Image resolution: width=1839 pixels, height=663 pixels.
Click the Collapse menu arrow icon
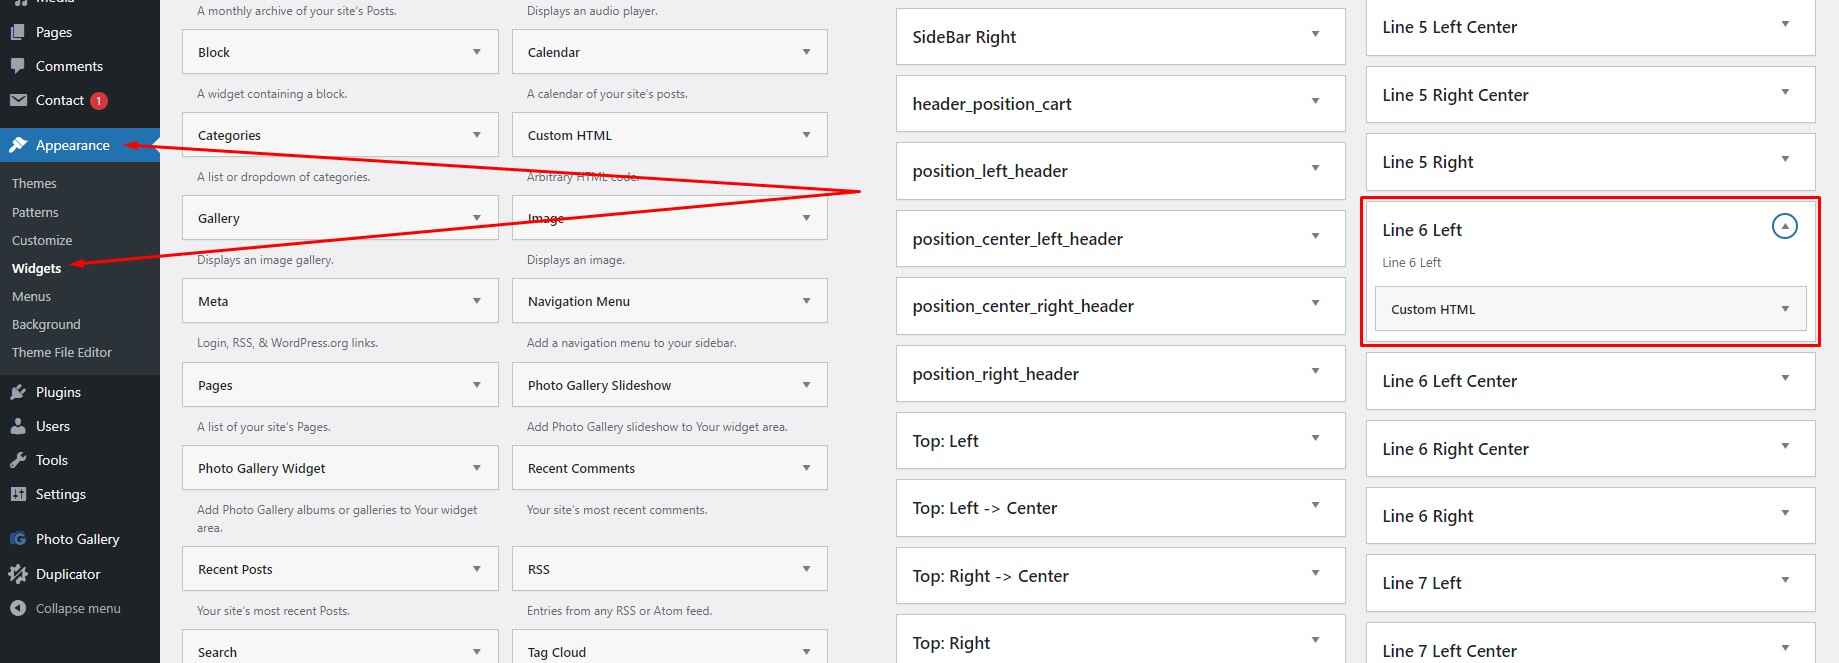point(18,608)
